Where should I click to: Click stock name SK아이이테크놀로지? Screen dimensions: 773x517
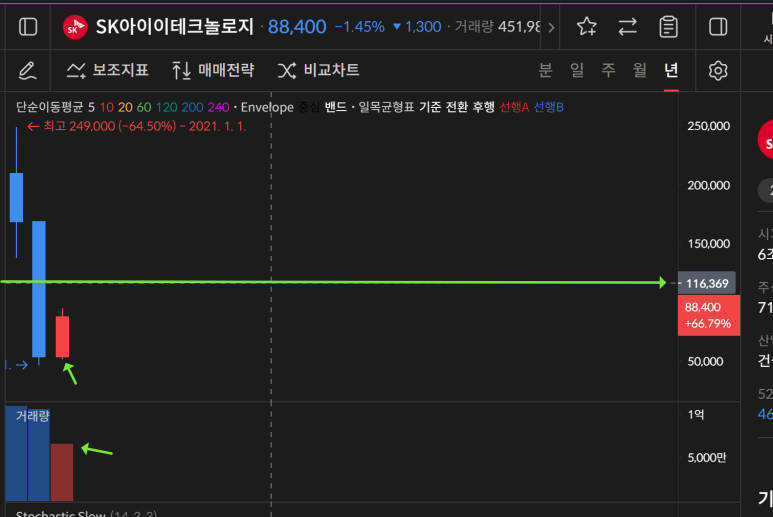point(175,27)
